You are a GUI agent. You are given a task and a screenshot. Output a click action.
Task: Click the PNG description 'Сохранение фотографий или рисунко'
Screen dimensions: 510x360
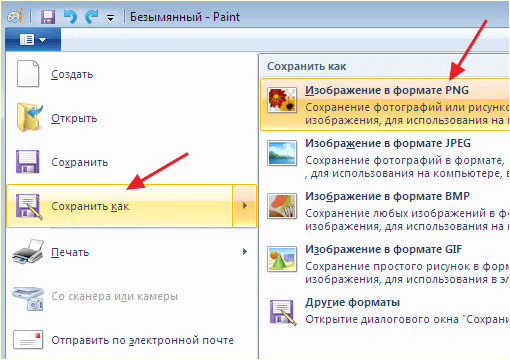(x=407, y=107)
